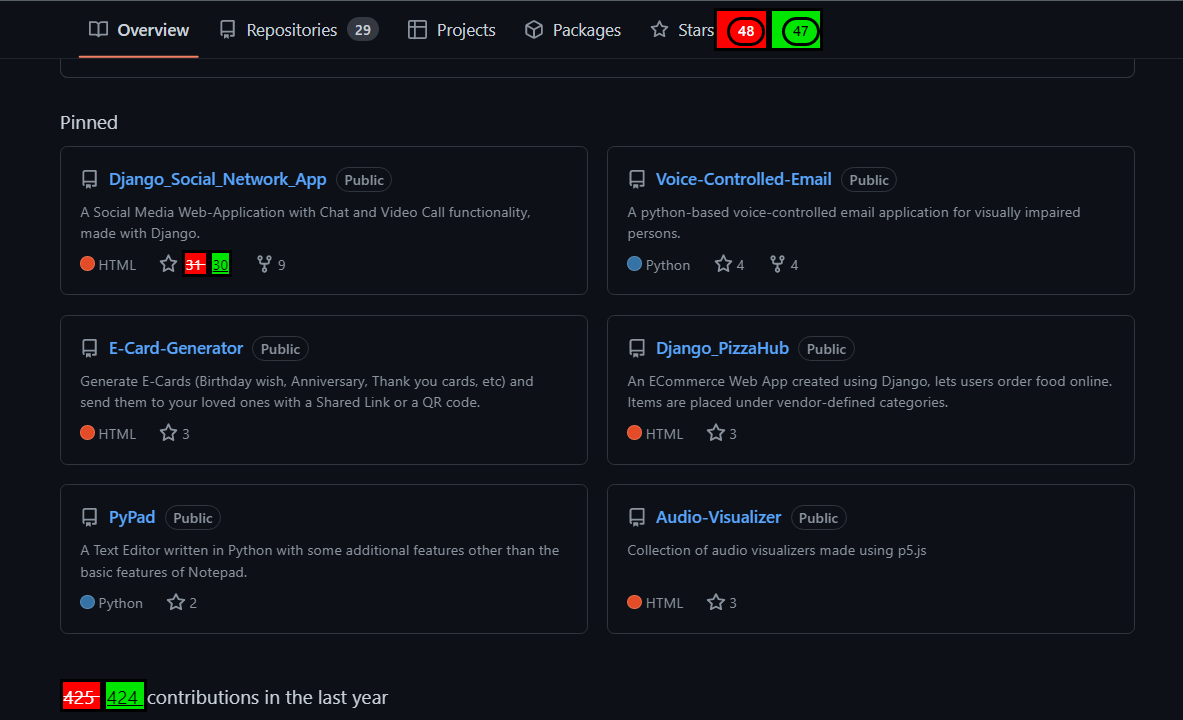Click star icon of Django_PizzaHub

click(x=716, y=433)
